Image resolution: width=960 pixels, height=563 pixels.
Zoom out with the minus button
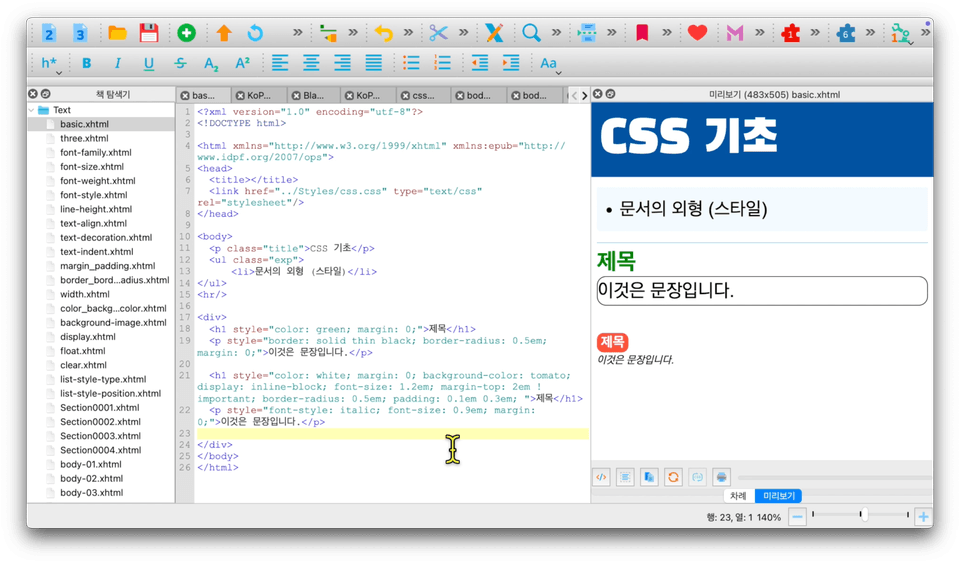tap(797, 517)
